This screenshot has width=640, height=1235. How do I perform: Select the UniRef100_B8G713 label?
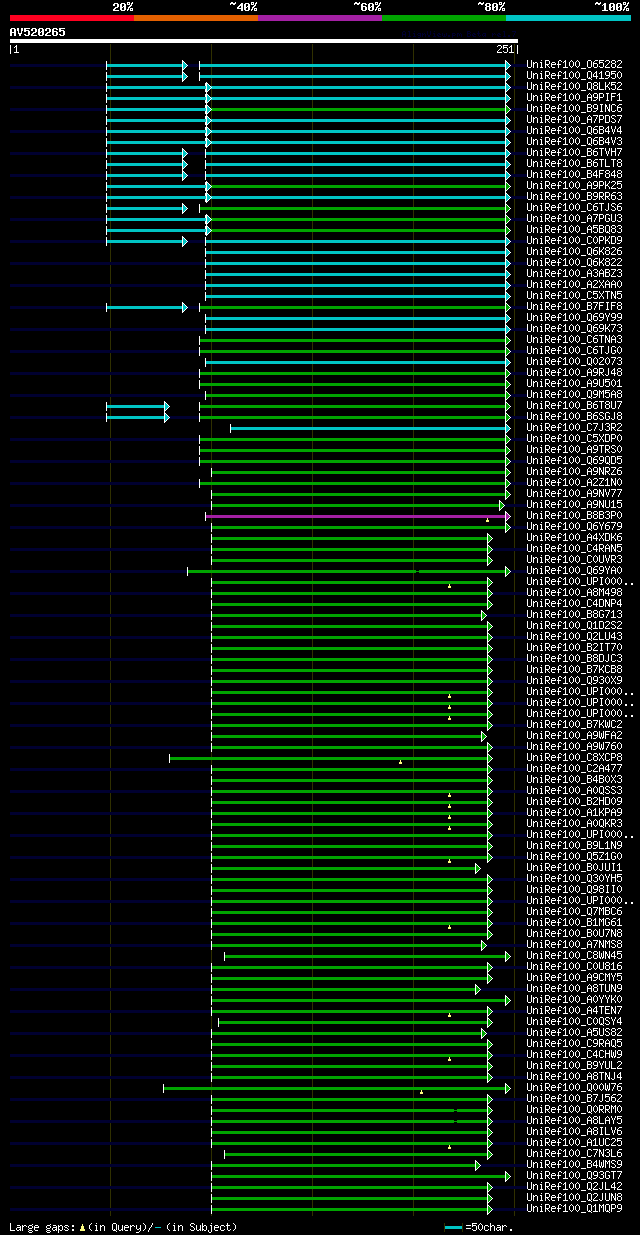coord(574,614)
